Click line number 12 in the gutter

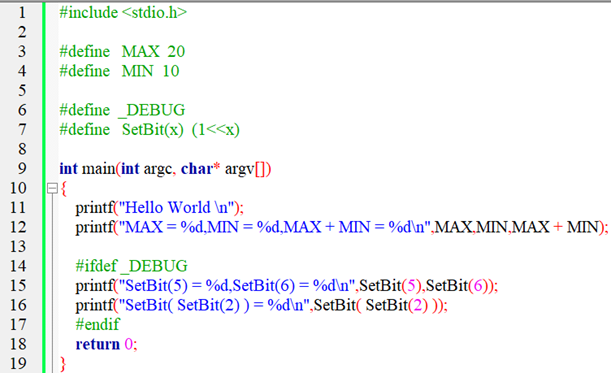(x=18, y=227)
